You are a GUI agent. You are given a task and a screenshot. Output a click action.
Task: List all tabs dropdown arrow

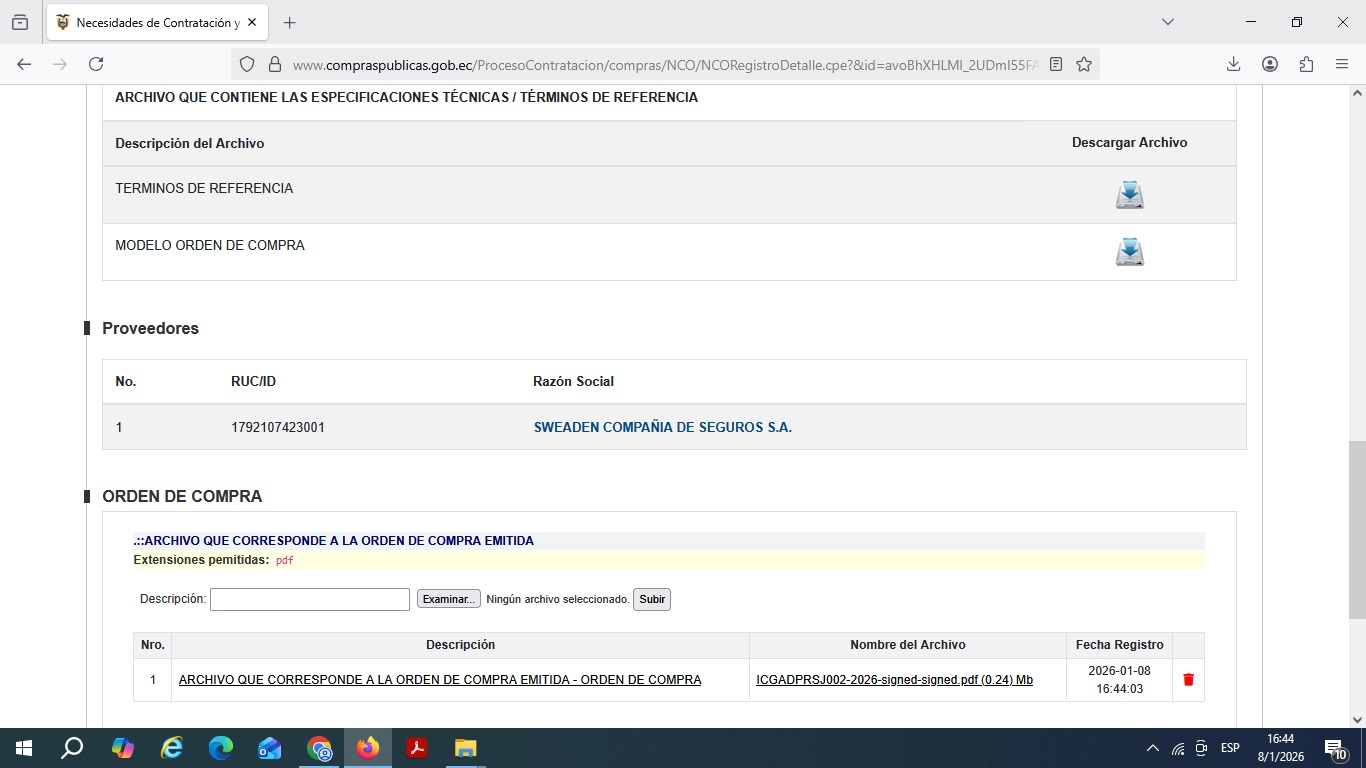[1167, 22]
